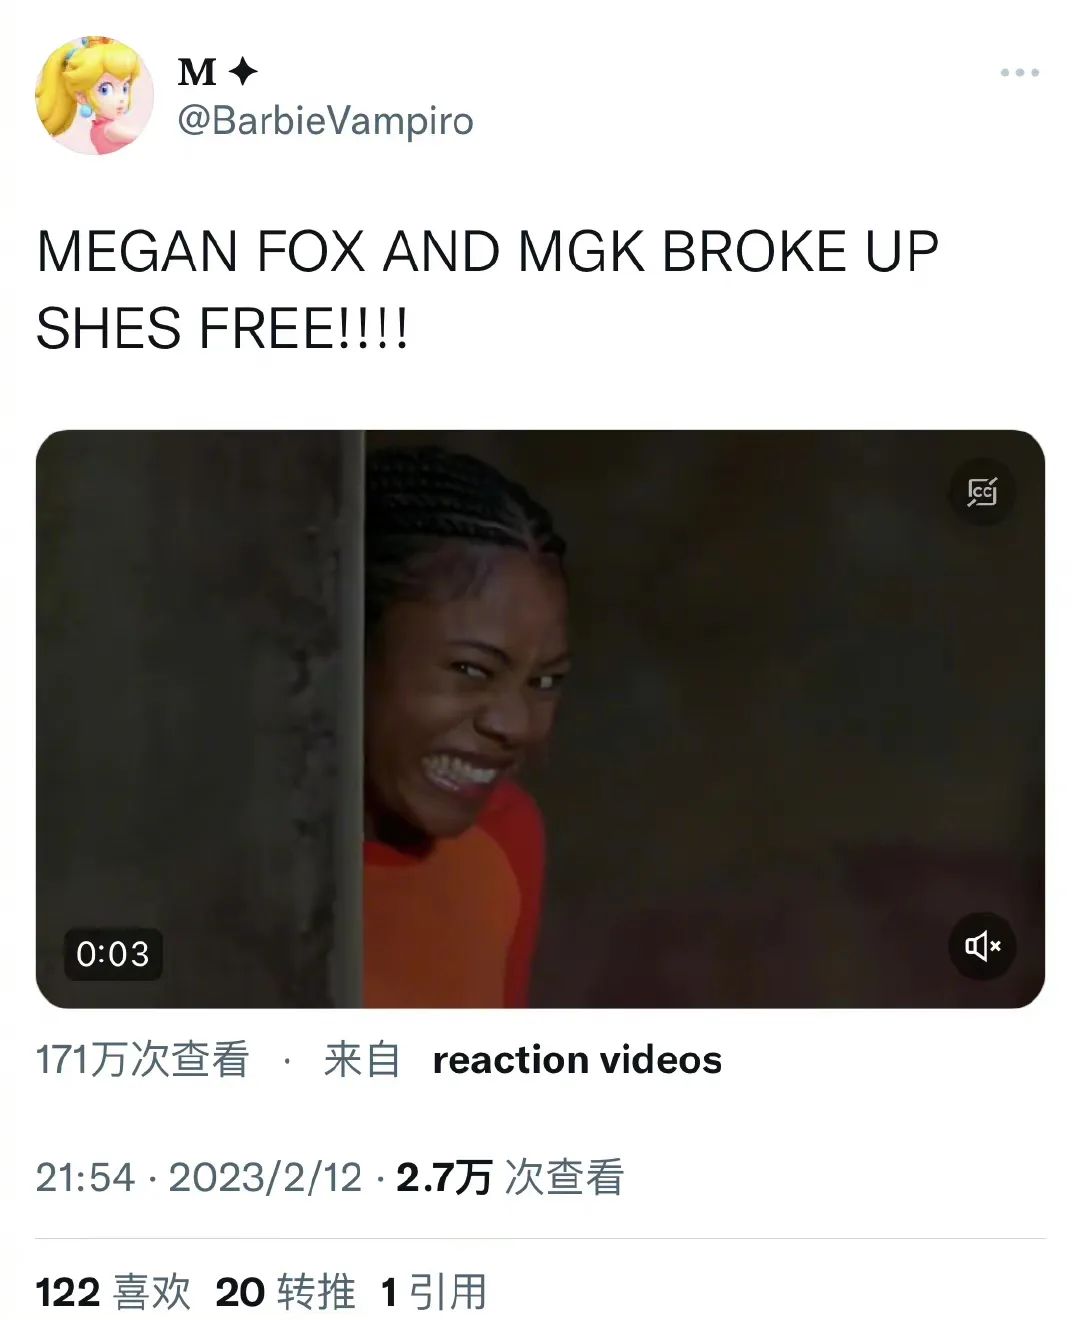Open the Princess Peach profile avatar

click(x=95, y=95)
